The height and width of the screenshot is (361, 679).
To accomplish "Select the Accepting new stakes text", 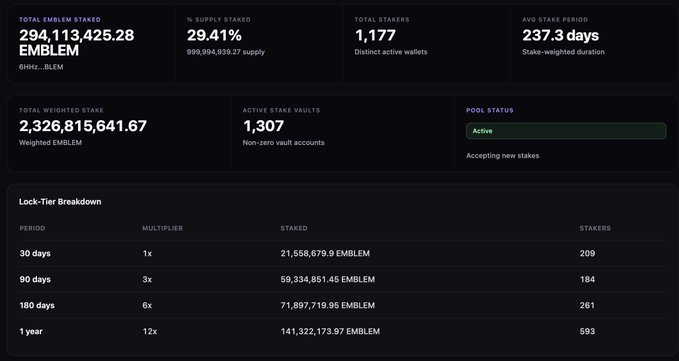I will [502, 155].
